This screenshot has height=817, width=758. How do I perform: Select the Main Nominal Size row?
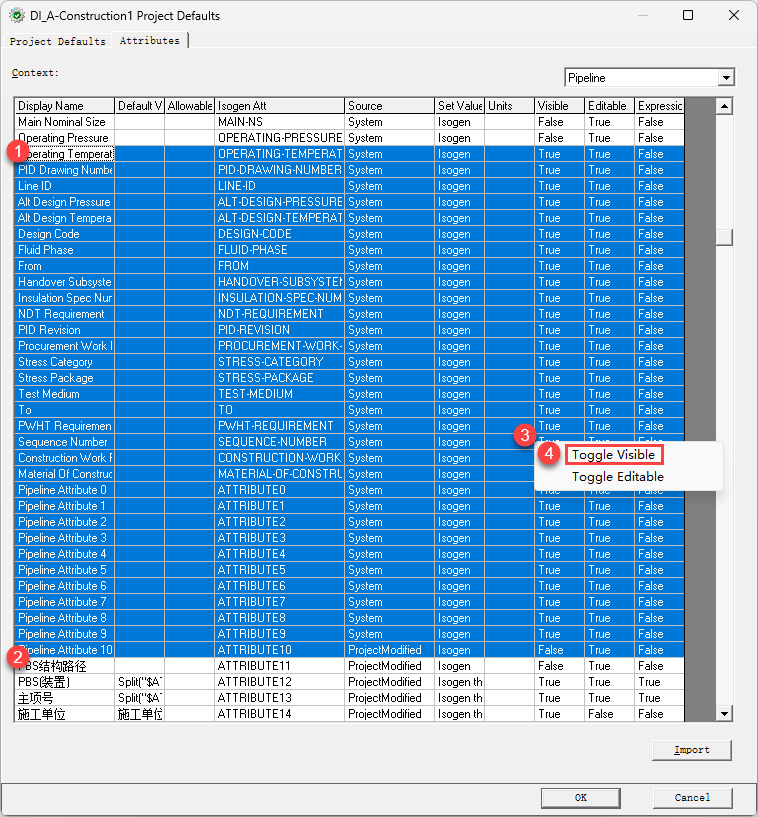[62, 122]
